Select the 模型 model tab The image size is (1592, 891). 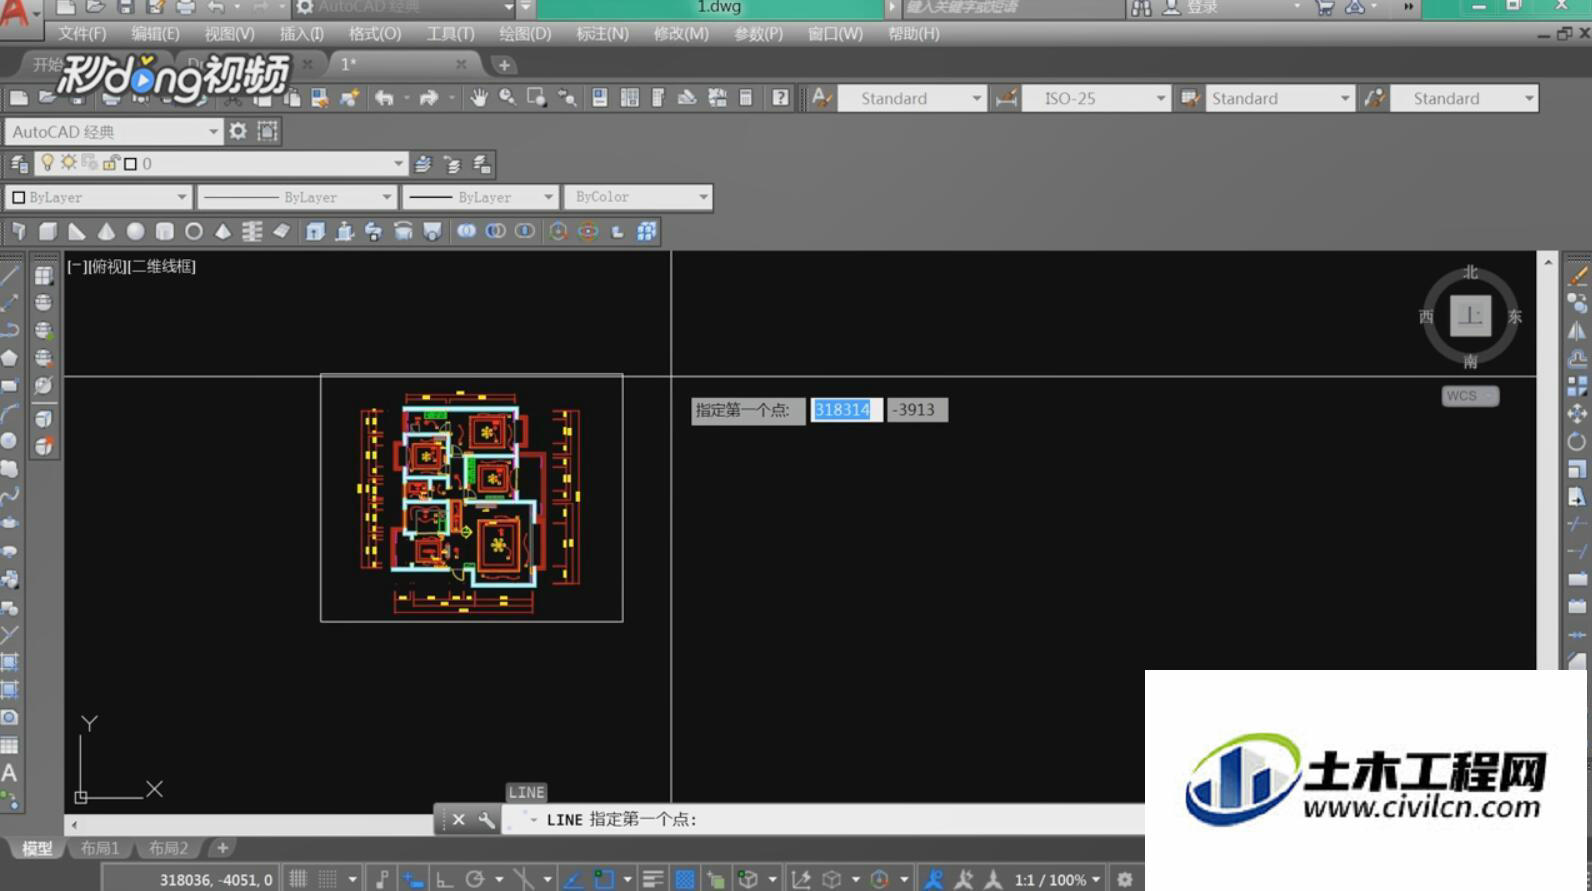(x=37, y=848)
